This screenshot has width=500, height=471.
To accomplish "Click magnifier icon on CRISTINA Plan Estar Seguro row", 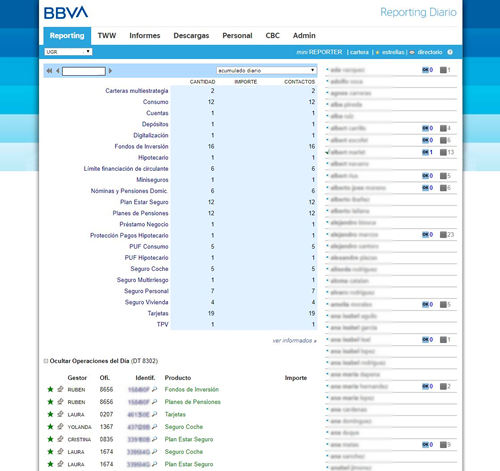I will point(154,439).
